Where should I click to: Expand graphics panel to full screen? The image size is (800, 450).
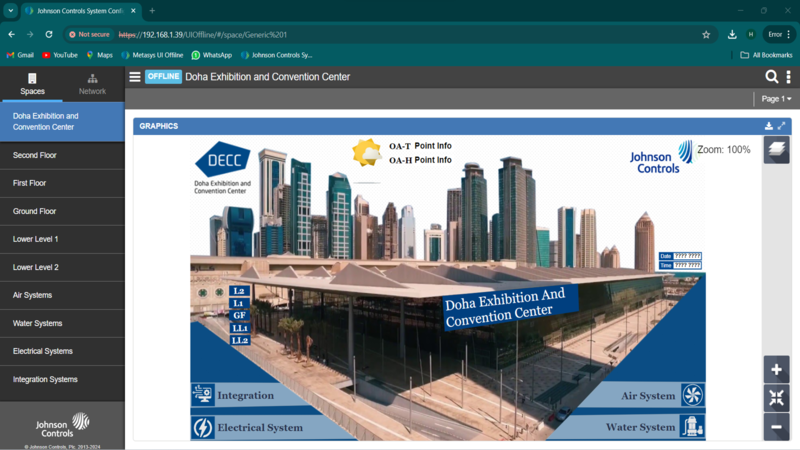(x=782, y=126)
